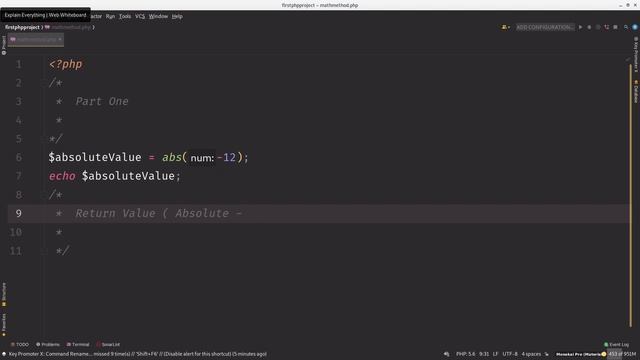
Task: Open the Project tool window in left sidebar
Action: click(x=4, y=45)
